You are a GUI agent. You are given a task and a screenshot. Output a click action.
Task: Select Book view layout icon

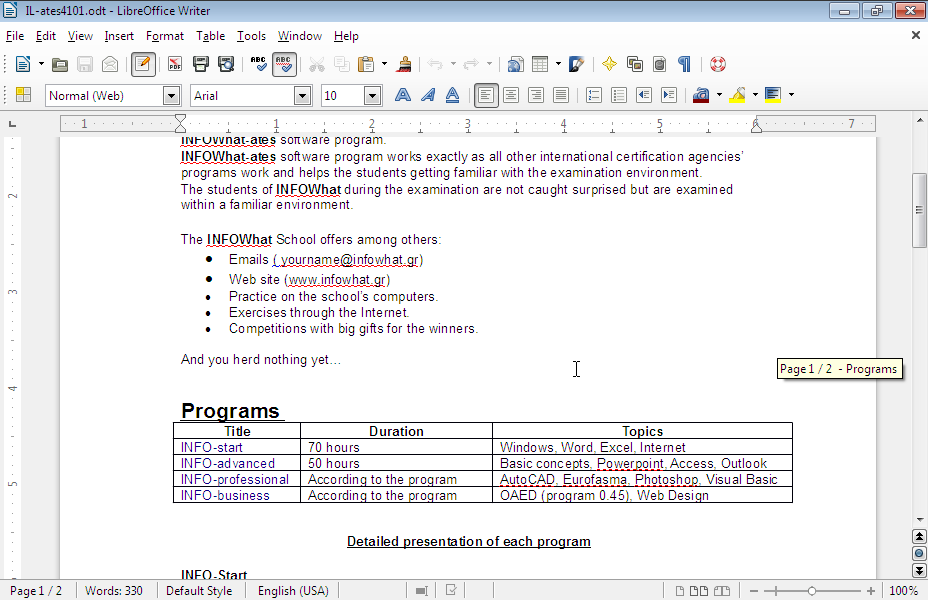click(x=721, y=591)
